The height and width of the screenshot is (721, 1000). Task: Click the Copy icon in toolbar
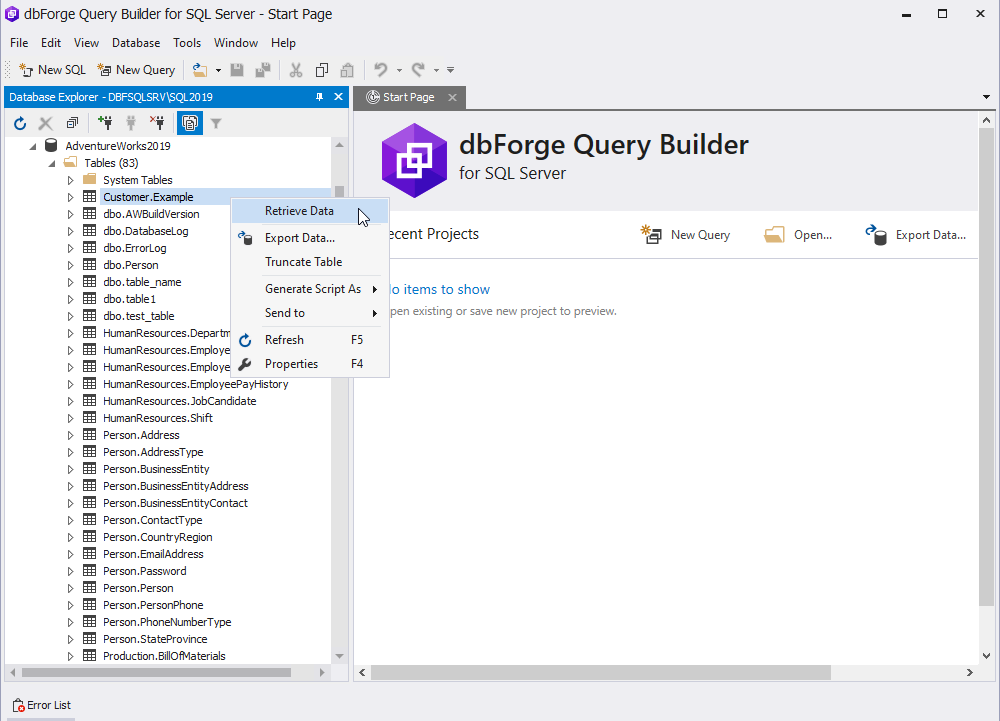click(322, 69)
